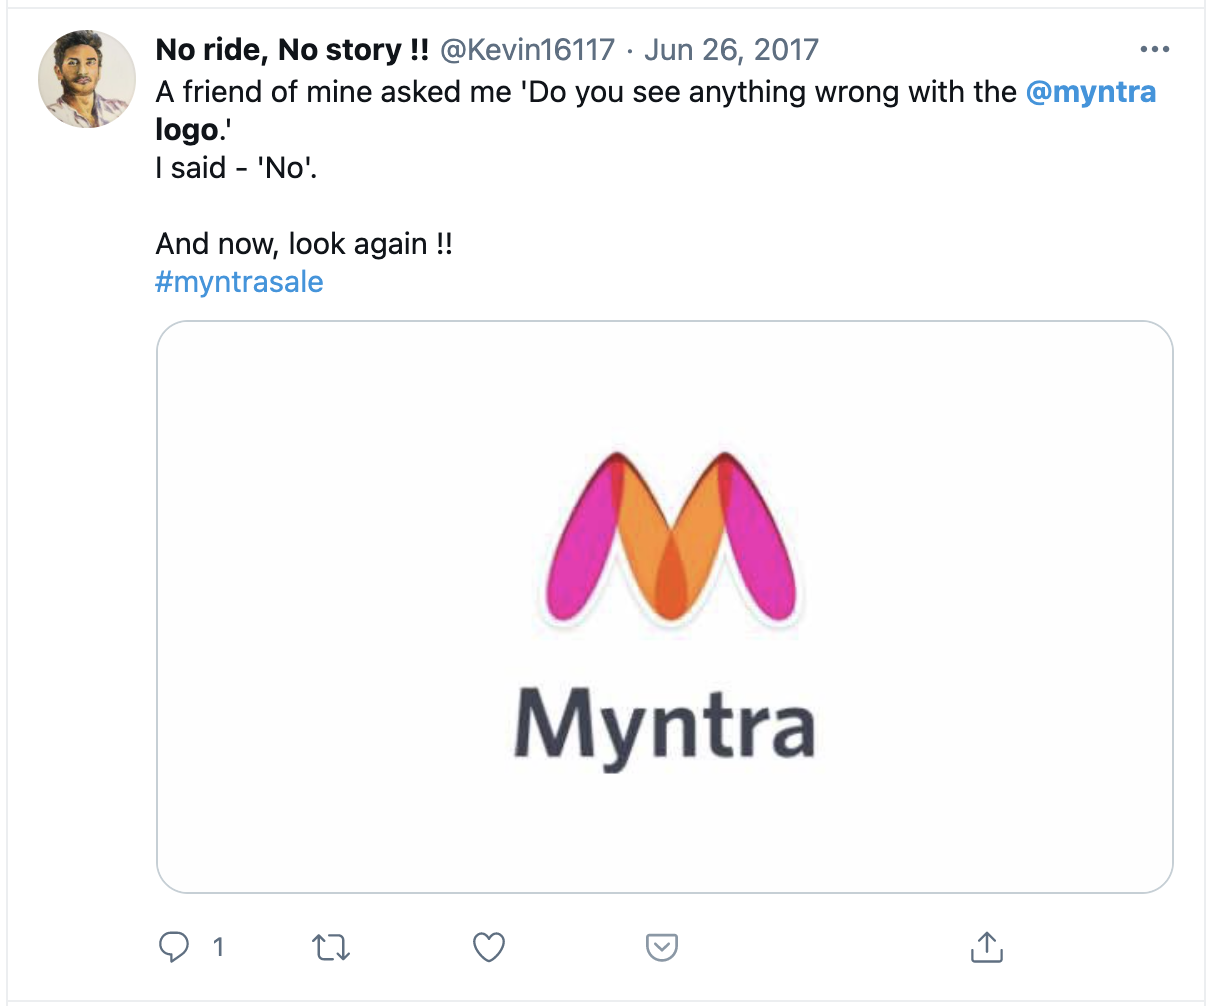Click the @Kevin16117 handle
This screenshot has width=1216, height=1006.
click(528, 49)
